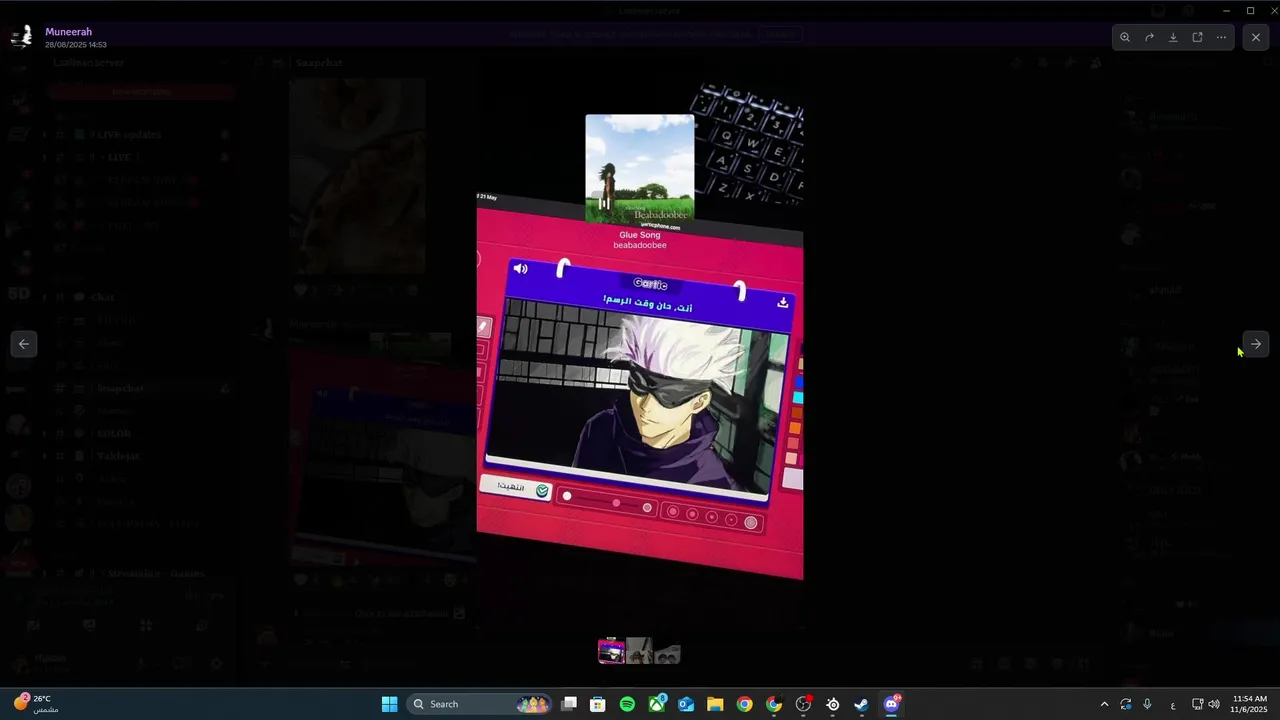Viewport: 1280px width, 720px height.
Task: Open Discord from the taskbar
Action: [x=891, y=704]
